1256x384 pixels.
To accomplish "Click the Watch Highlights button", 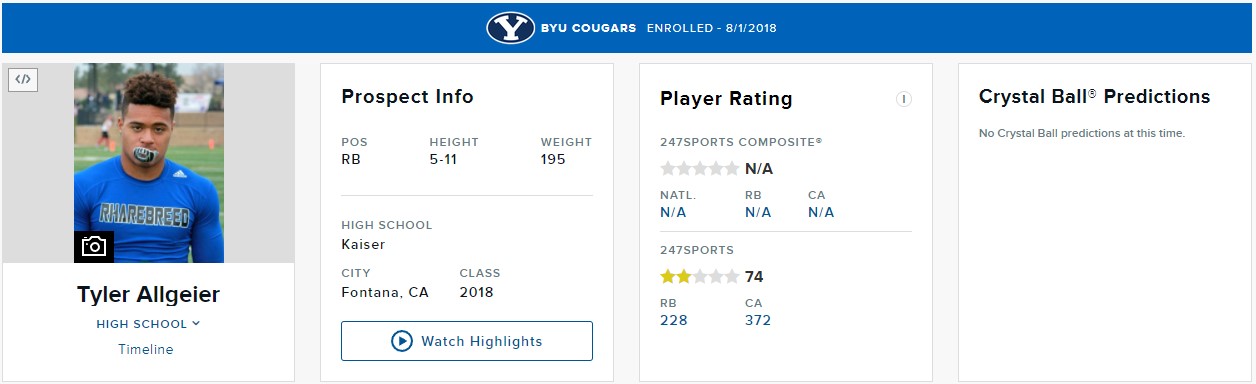I will [467, 341].
